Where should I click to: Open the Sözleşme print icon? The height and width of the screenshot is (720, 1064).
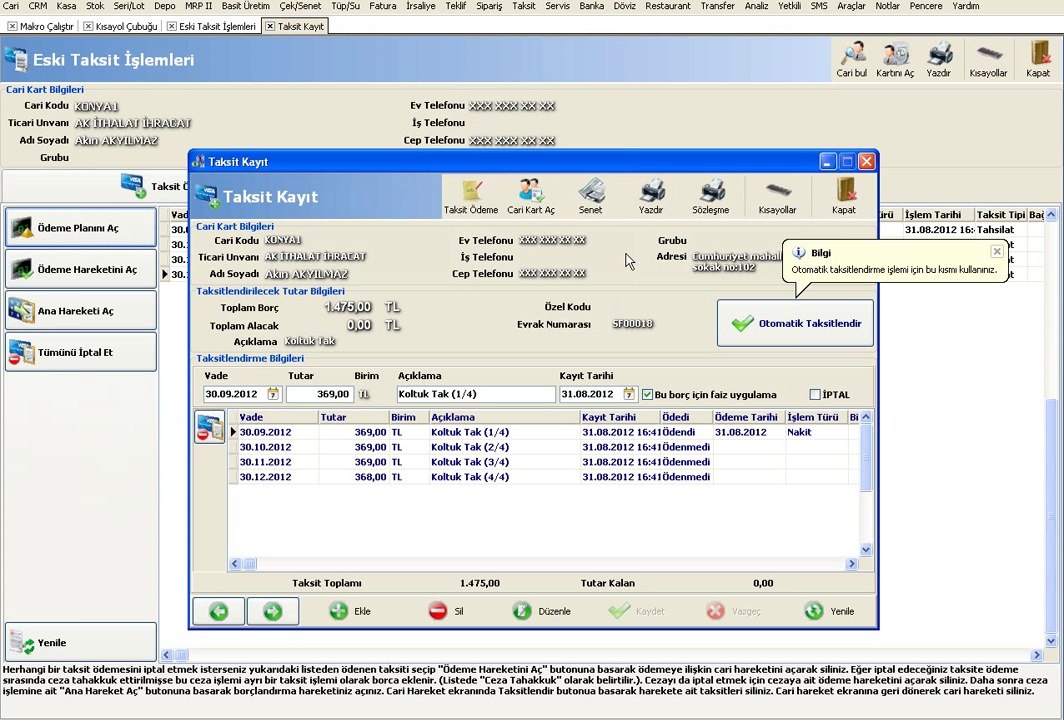coord(711,197)
